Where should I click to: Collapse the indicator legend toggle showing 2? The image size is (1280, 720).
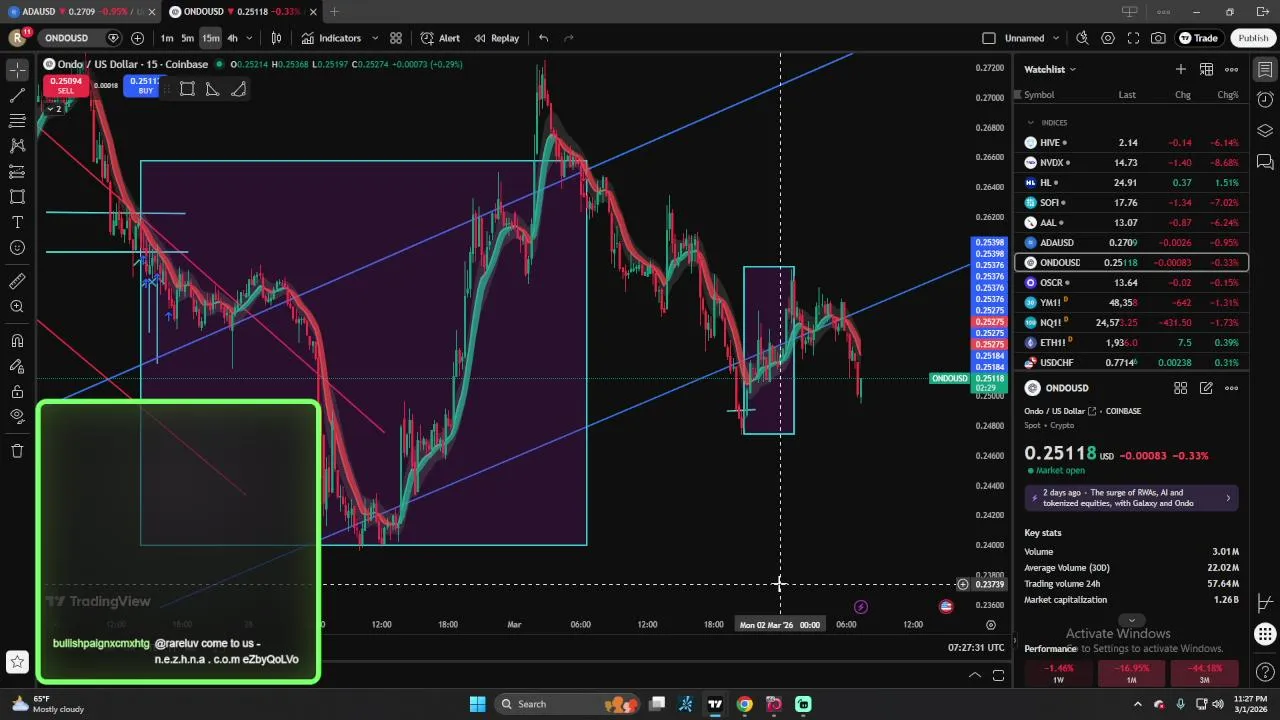click(54, 109)
